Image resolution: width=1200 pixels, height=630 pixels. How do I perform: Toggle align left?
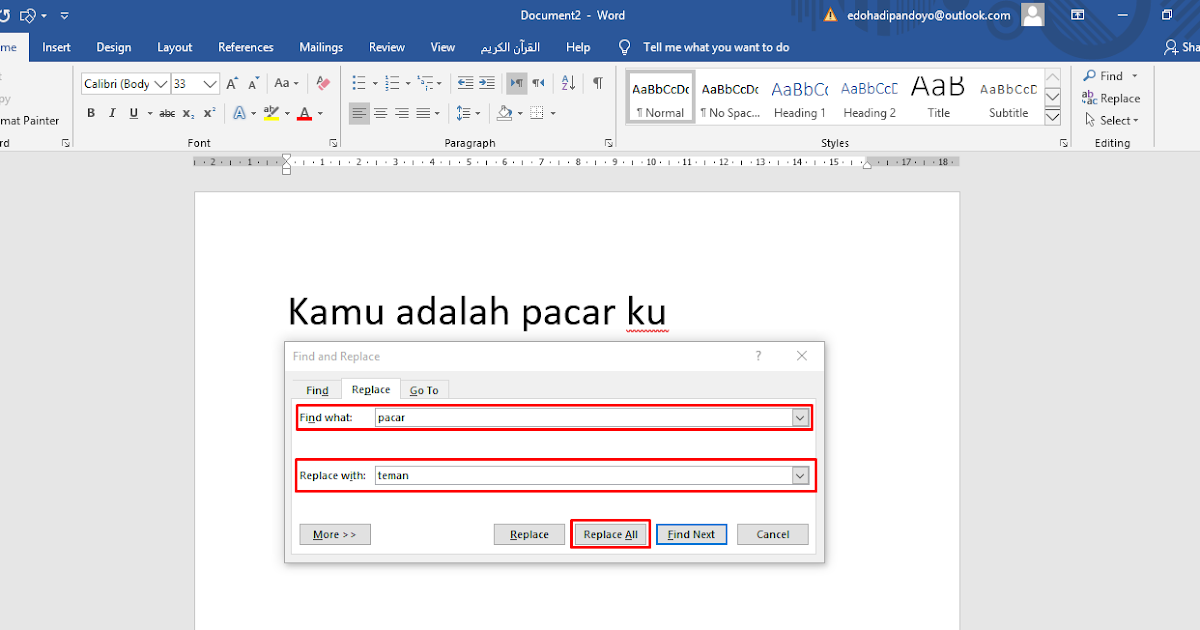tap(360, 113)
